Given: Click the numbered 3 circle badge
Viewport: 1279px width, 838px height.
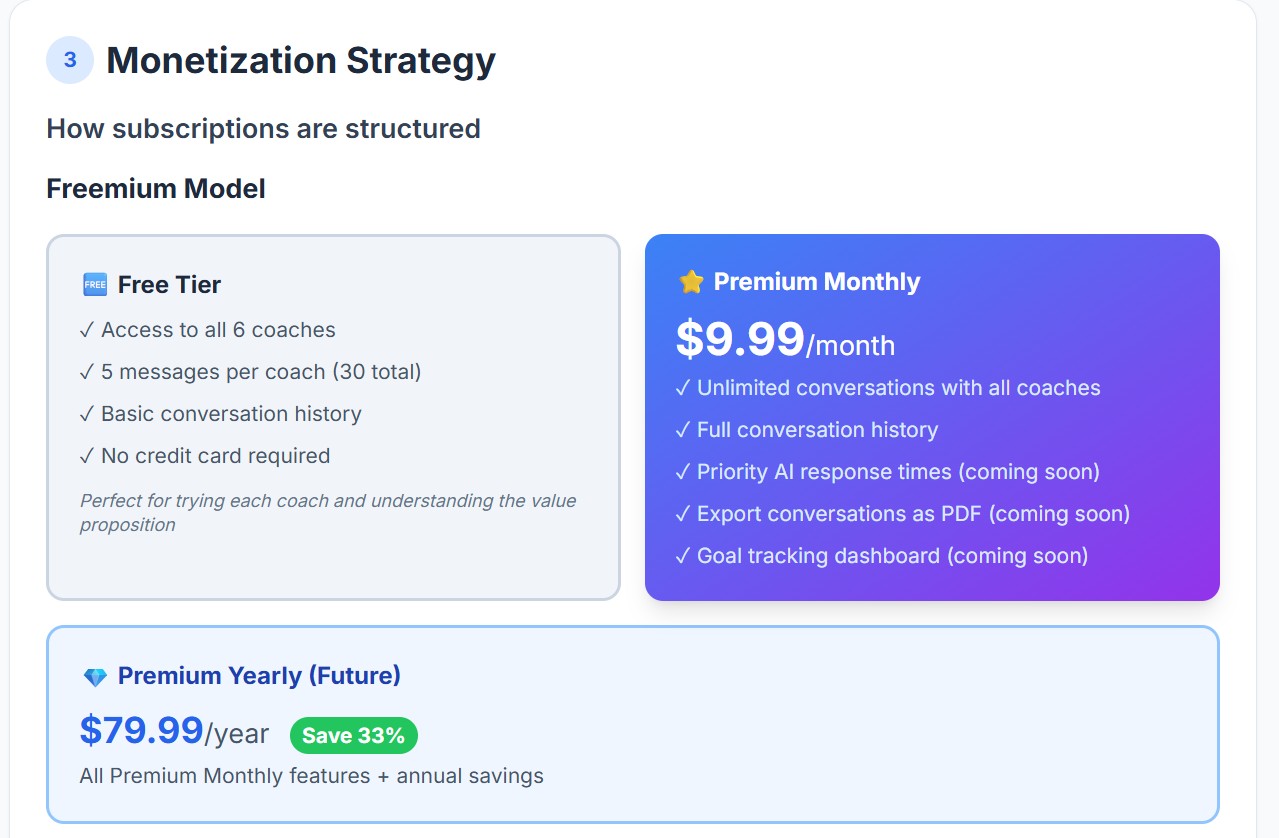Looking at the screenshot, I should [70, 60].
